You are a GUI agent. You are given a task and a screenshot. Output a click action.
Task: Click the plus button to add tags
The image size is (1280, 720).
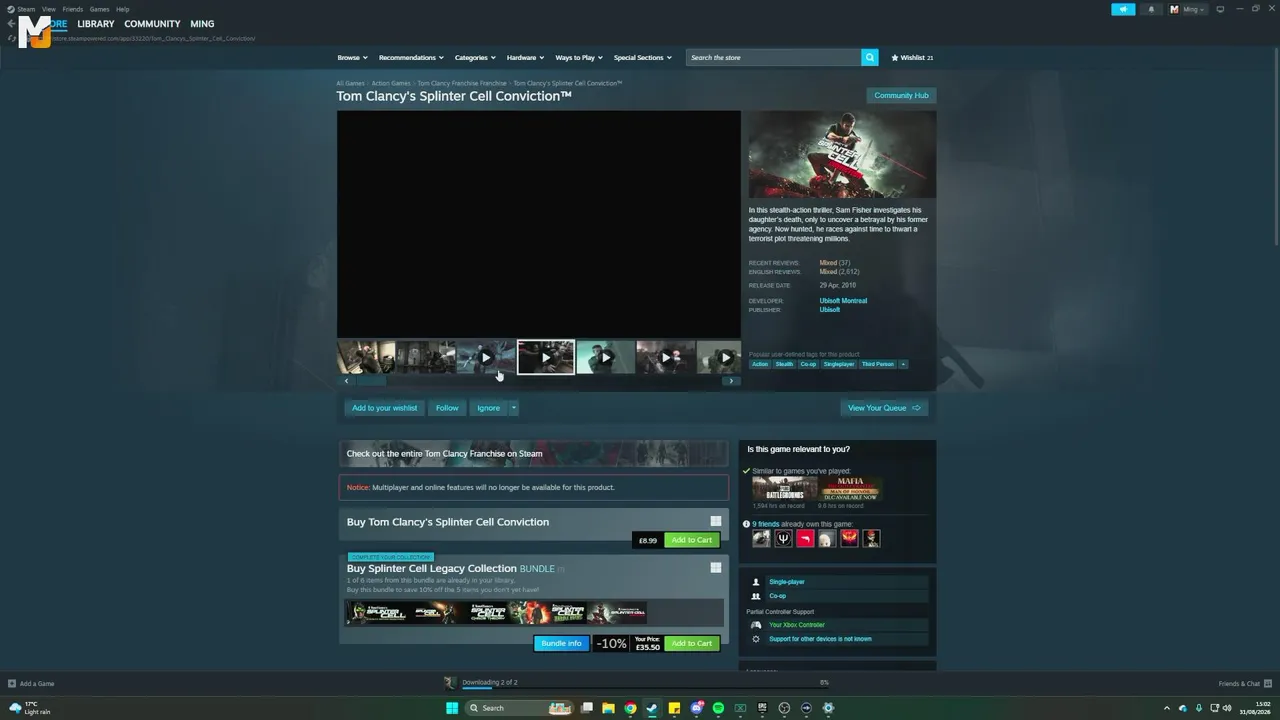click(x=903, y=364)
